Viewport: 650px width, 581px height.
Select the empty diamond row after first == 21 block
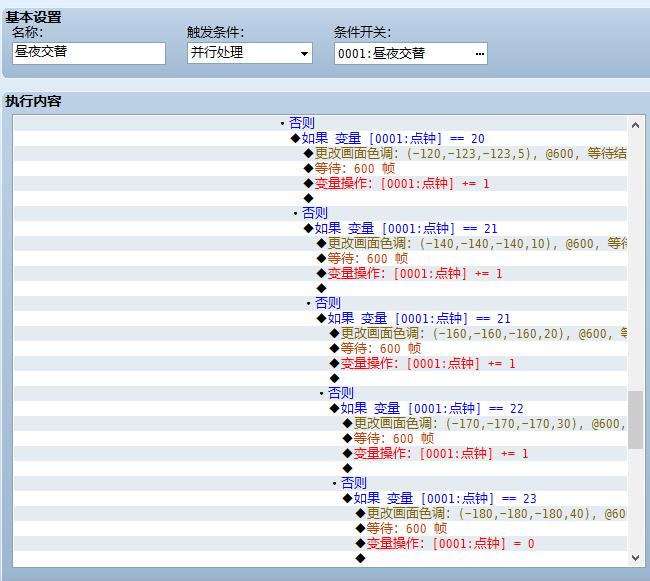(x=320, y=288)
